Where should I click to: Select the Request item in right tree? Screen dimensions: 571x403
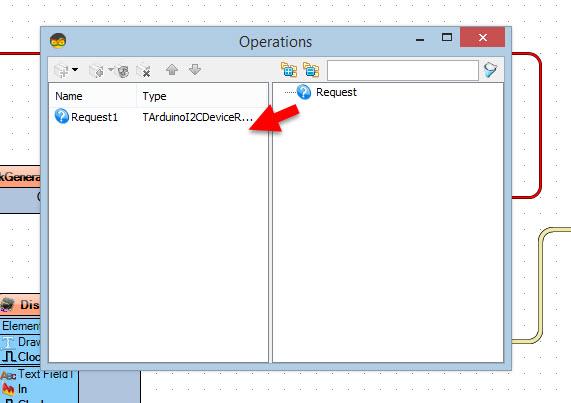[x=336, y=92]
